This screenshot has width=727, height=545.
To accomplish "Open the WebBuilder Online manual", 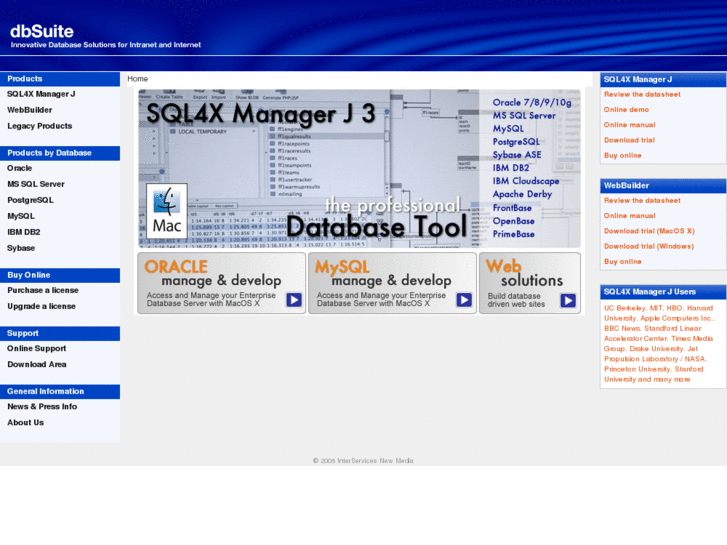I will pyautogui.click(x=630, y=216).
